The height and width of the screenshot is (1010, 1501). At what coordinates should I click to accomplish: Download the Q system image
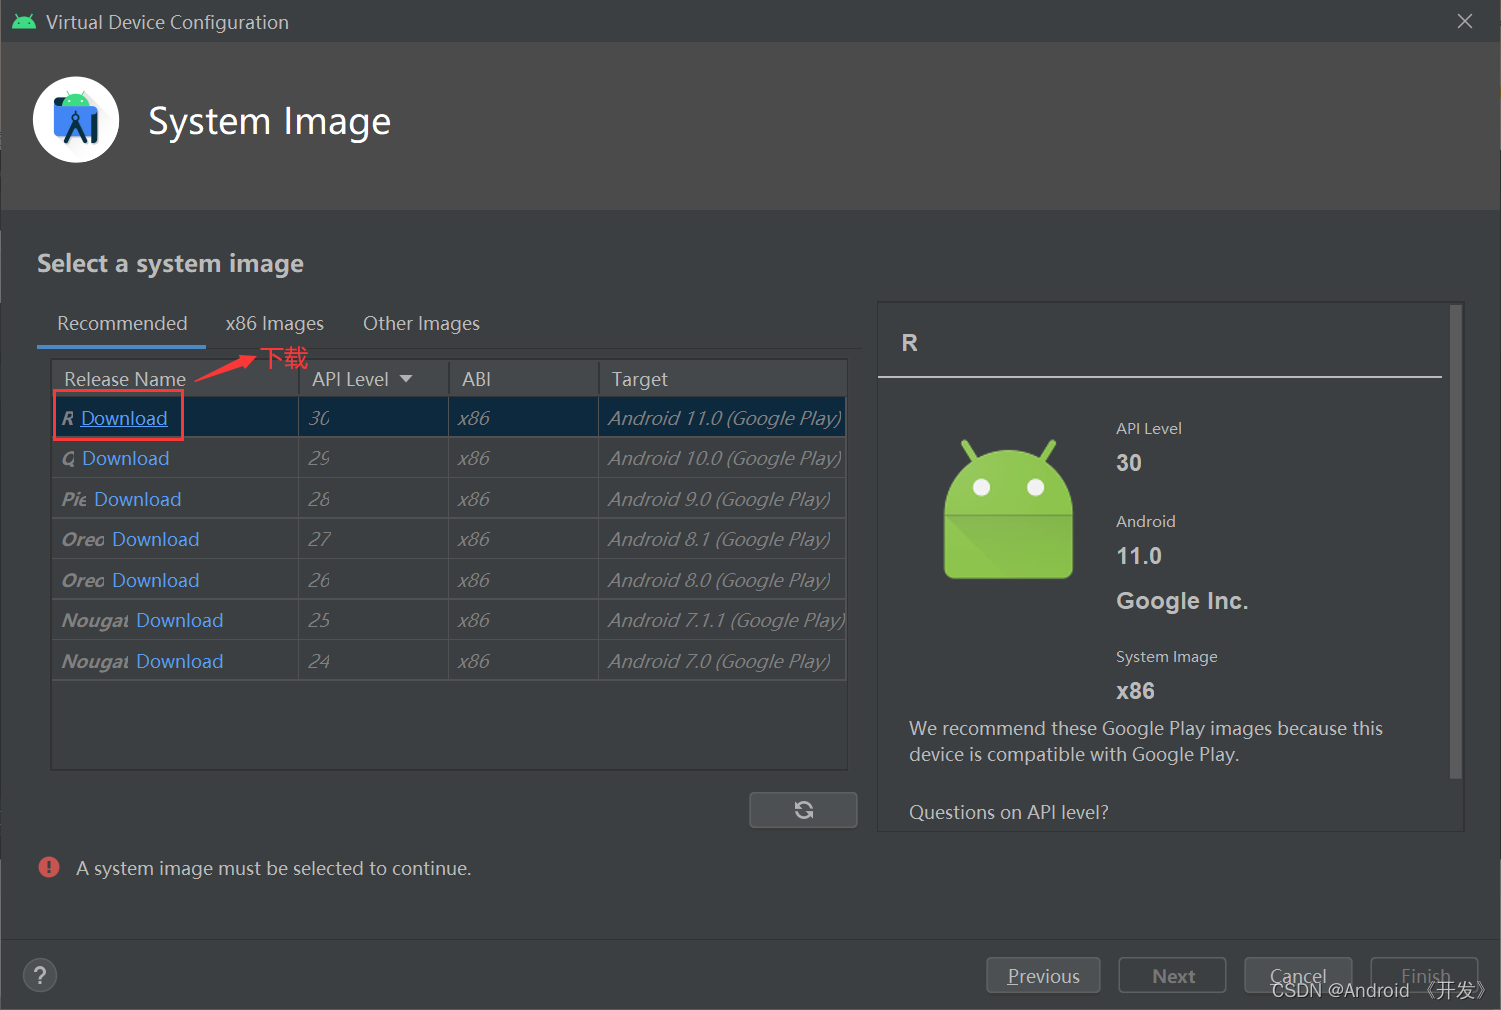click(126, 458)
